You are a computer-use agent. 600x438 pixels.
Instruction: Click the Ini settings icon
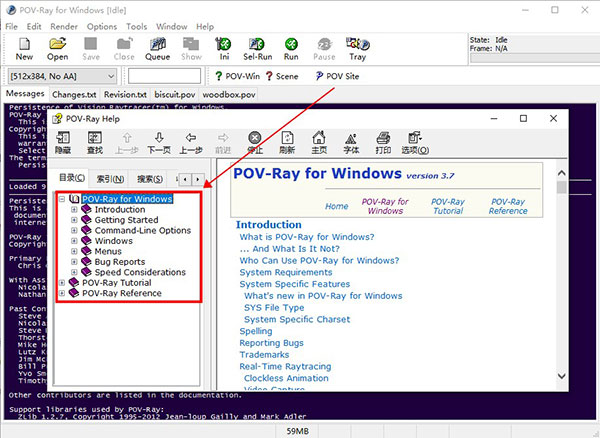click(x=224, y=44)
